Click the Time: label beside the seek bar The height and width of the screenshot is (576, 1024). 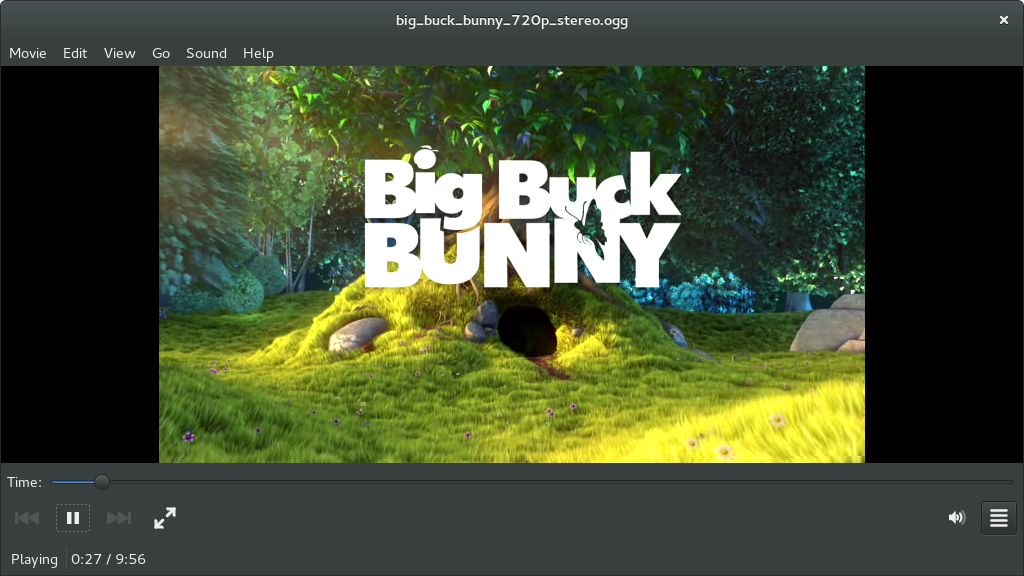click(x=24, y=482)
